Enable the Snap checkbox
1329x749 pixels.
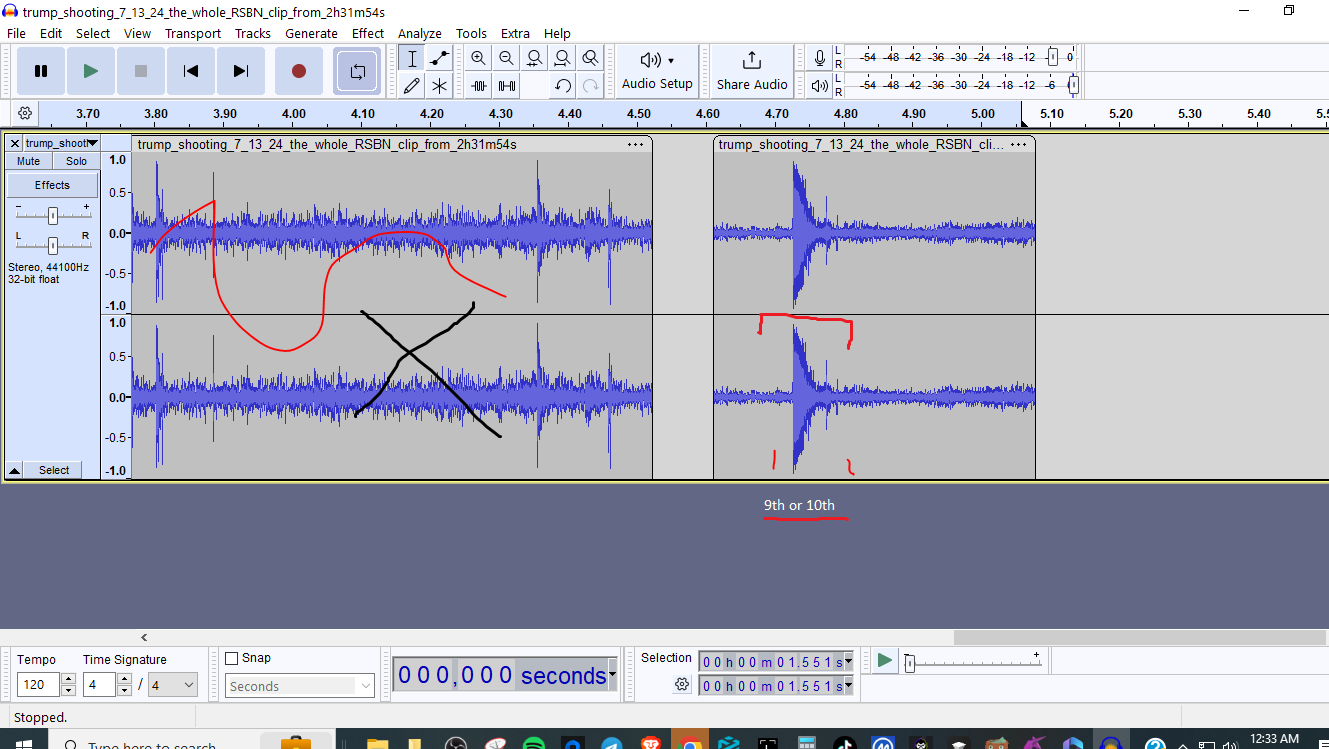(x=232, y=658)
